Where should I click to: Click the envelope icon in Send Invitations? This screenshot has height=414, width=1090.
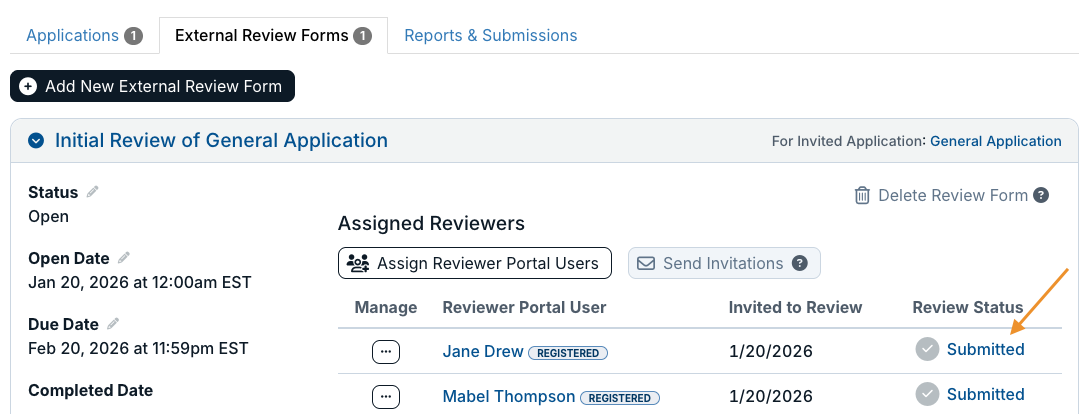tap(646, 264)
